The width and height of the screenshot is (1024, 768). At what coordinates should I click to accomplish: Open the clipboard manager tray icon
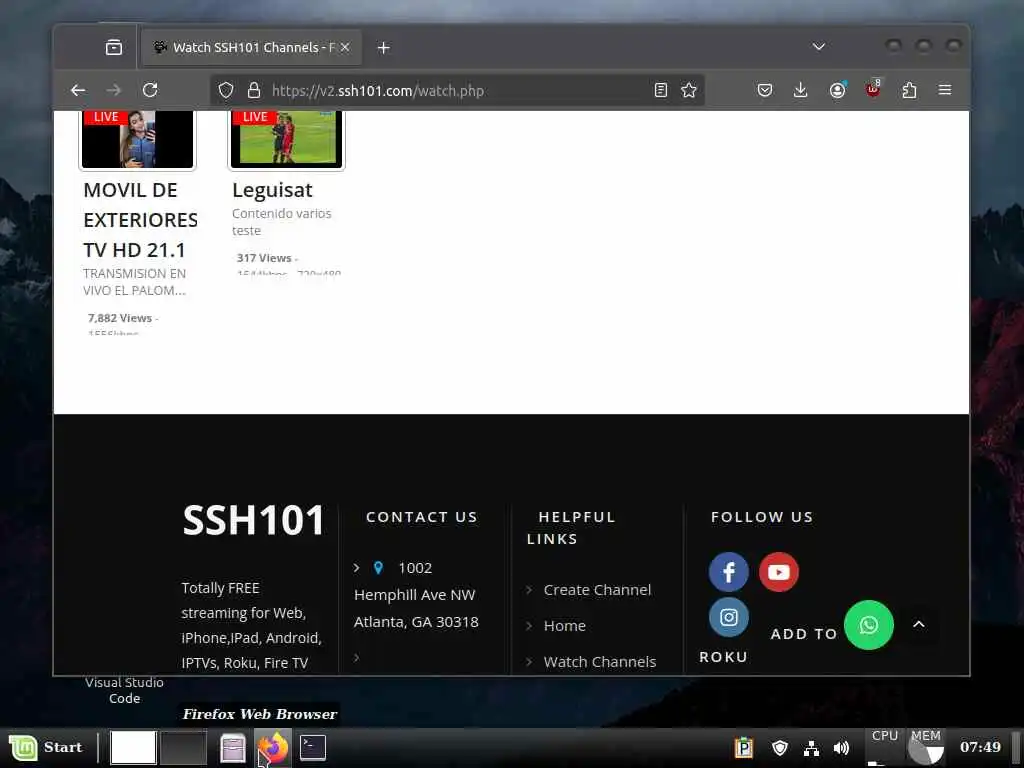743,747
